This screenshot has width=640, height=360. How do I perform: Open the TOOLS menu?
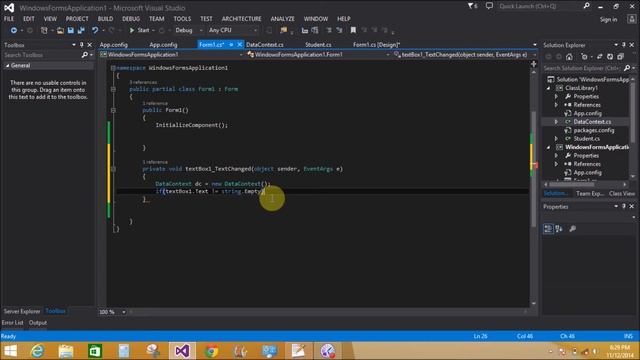[182, 19]
